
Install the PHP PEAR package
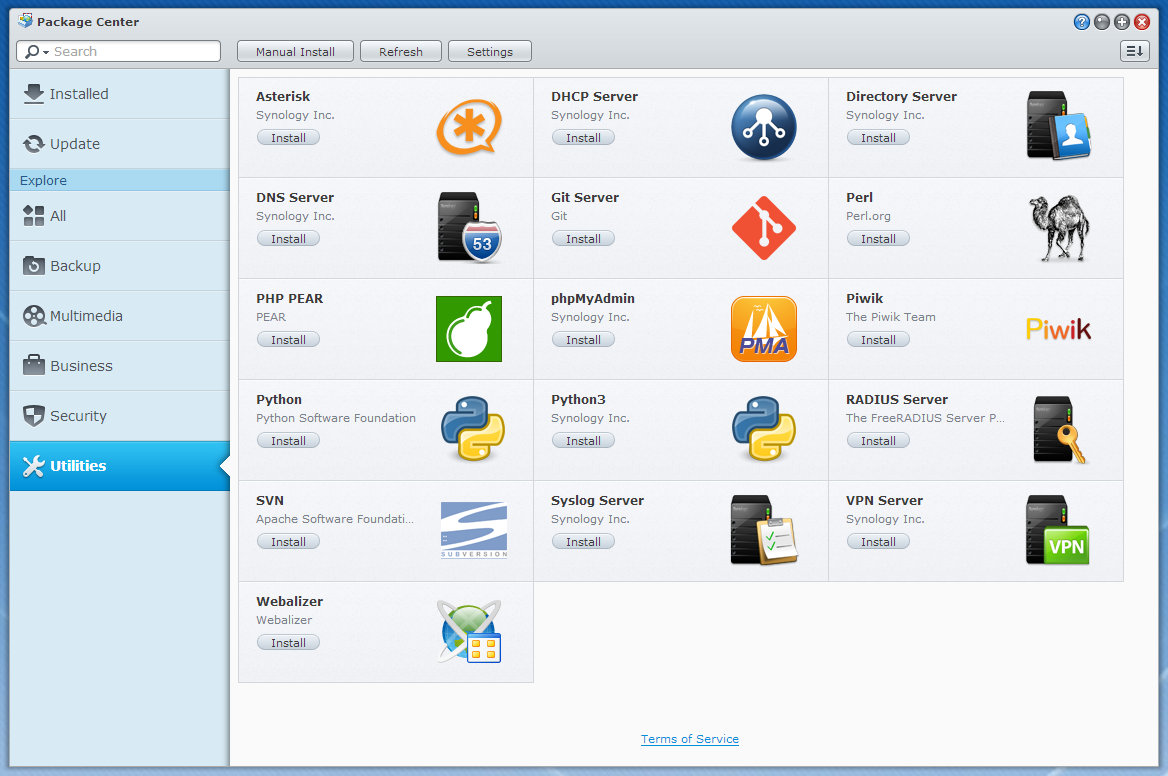(288, 340)
